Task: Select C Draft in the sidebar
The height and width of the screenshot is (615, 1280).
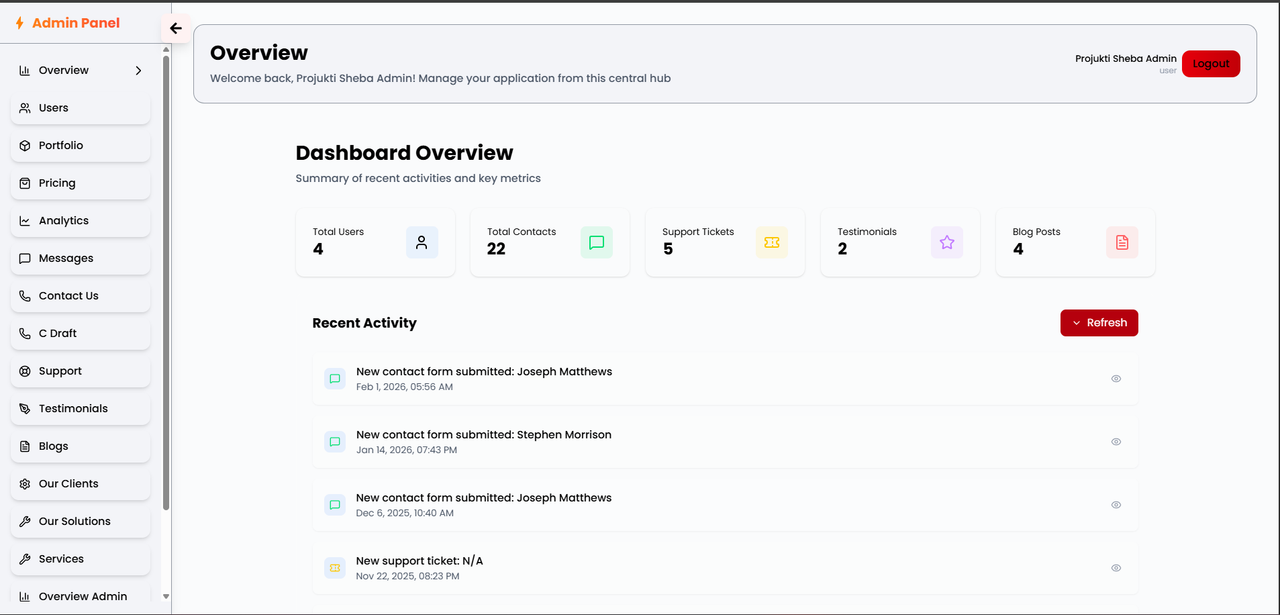Action: (x=80, y=333)
